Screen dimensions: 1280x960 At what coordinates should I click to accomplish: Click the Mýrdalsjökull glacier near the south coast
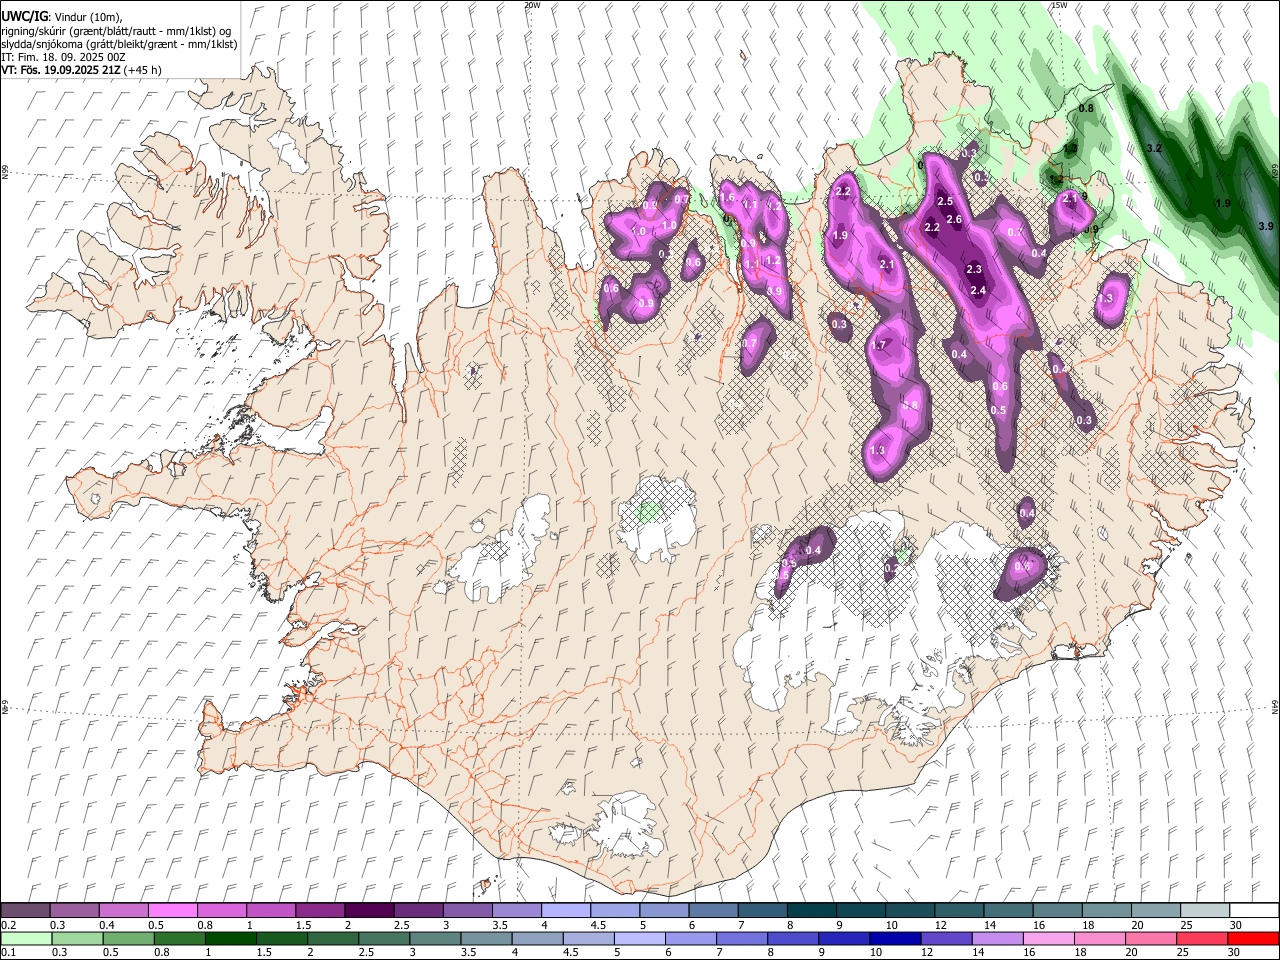tap(628, 825)
